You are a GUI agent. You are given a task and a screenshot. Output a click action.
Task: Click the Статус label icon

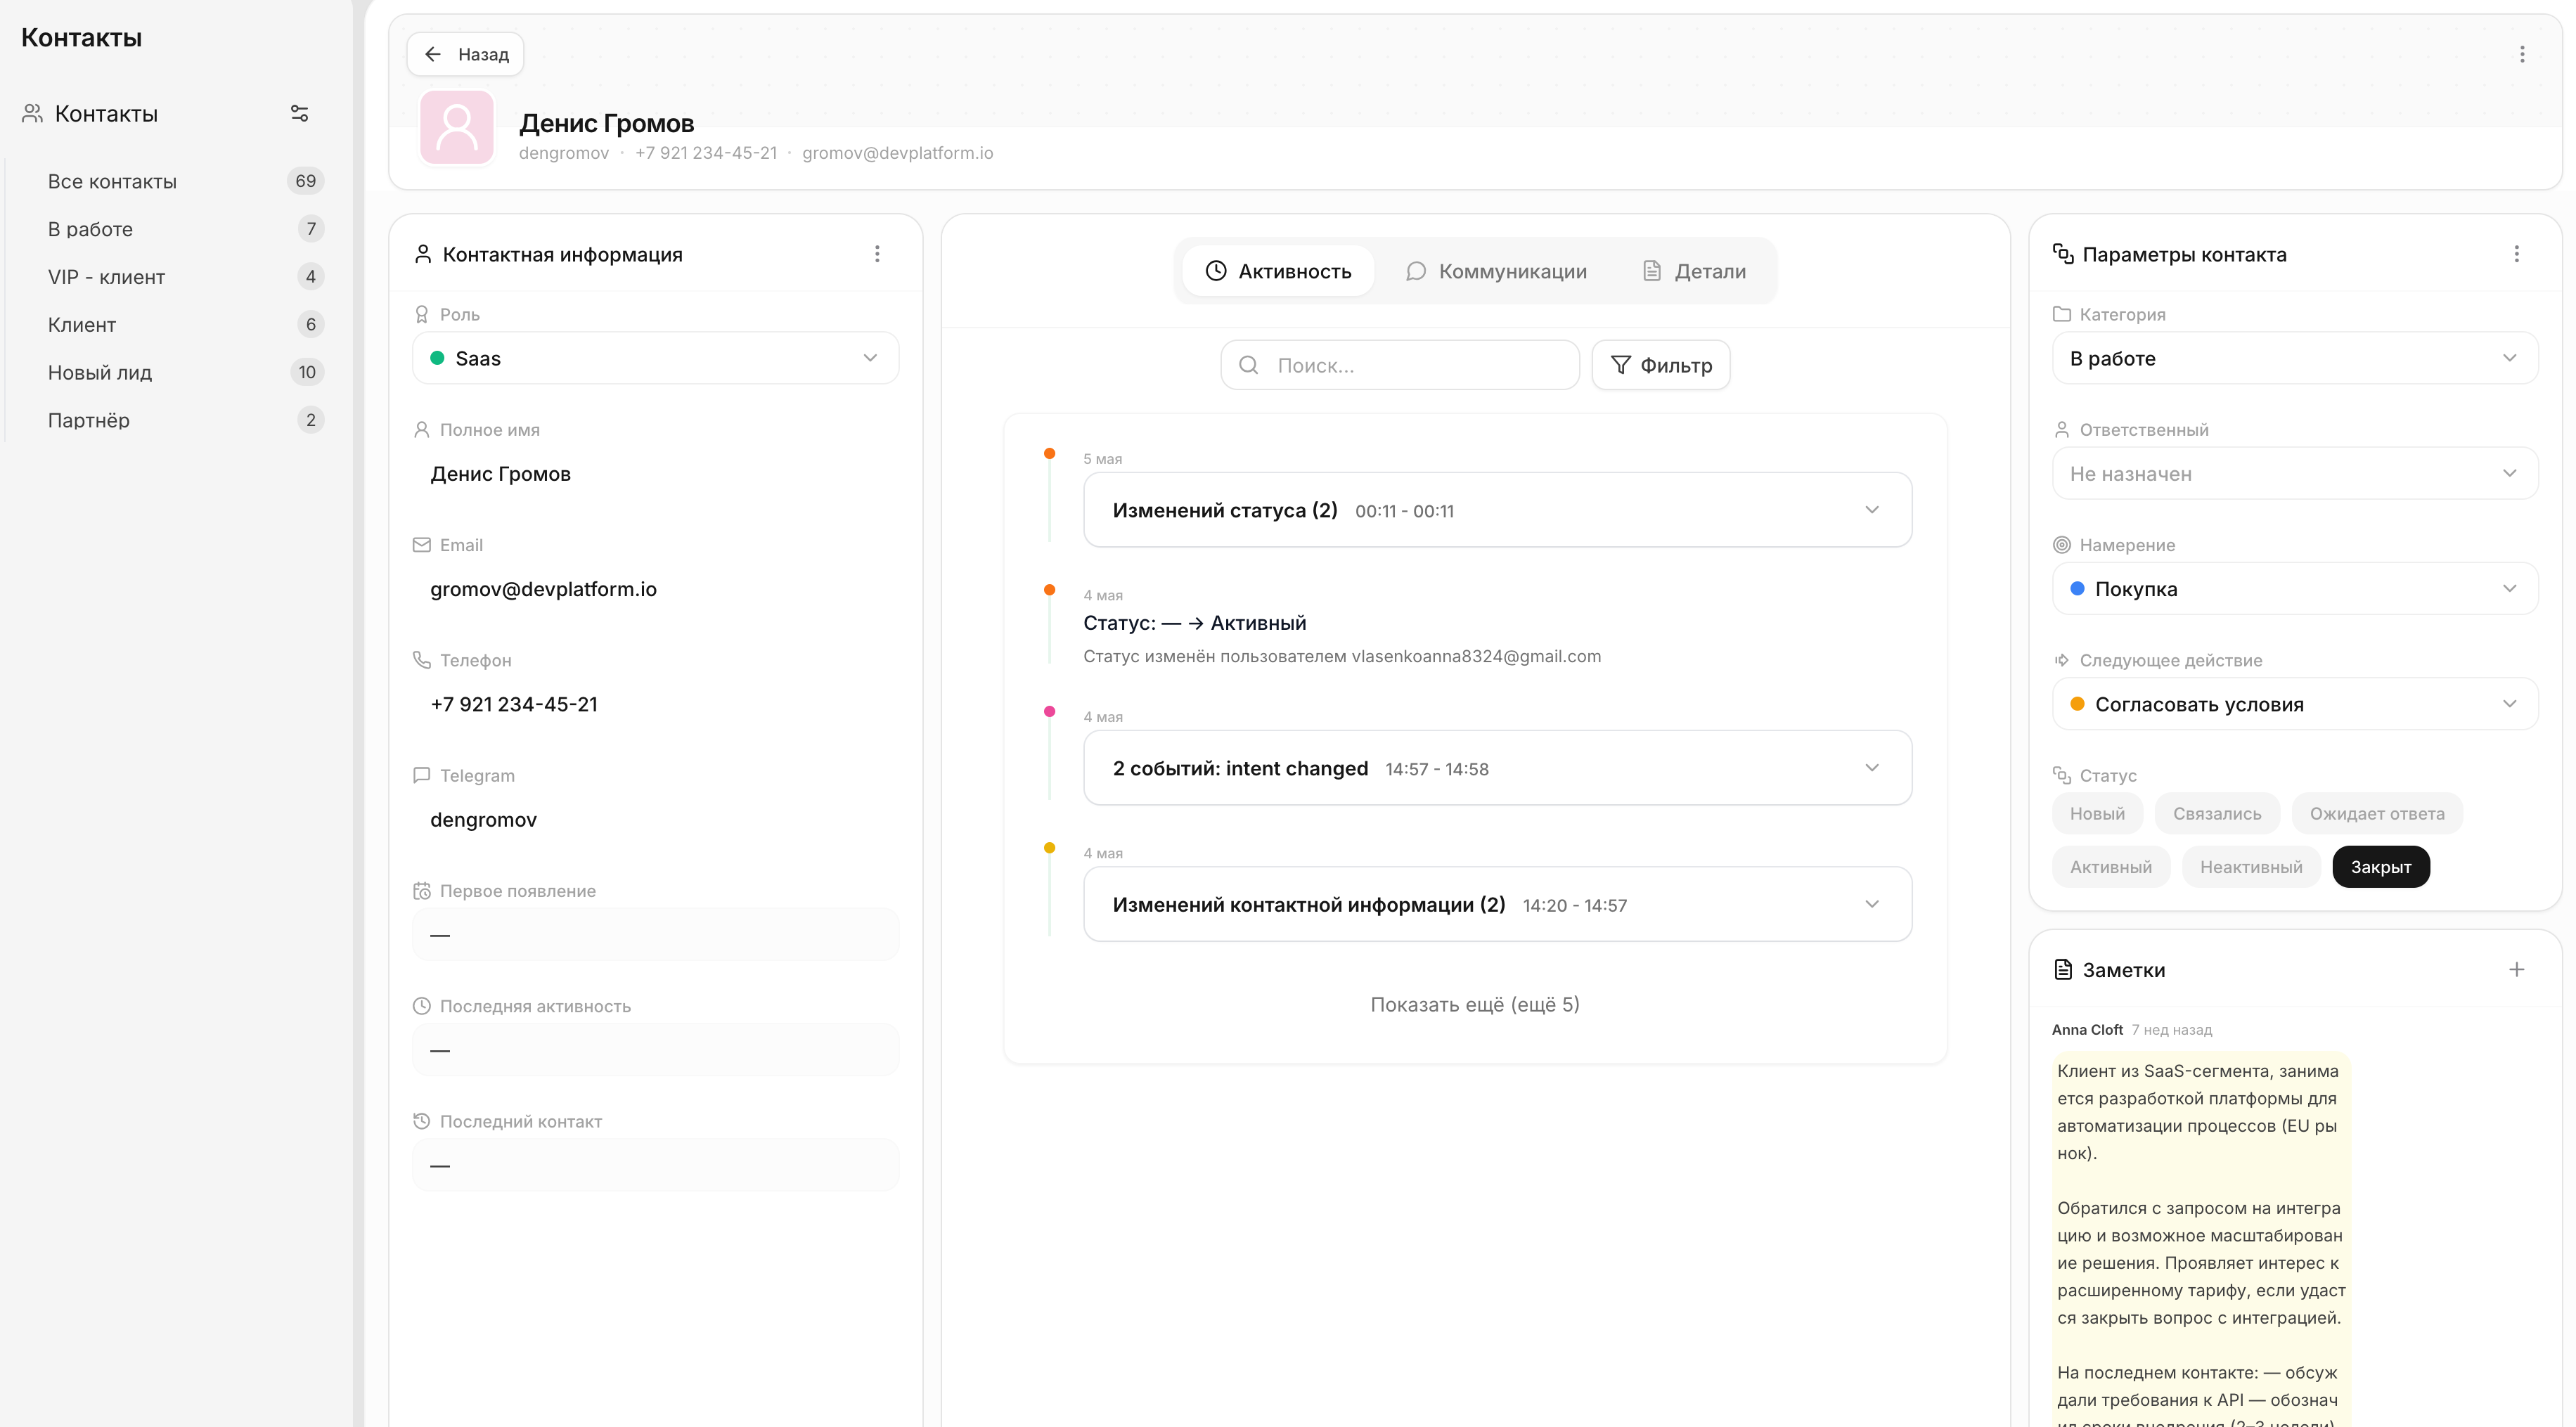pos(2061,775)
